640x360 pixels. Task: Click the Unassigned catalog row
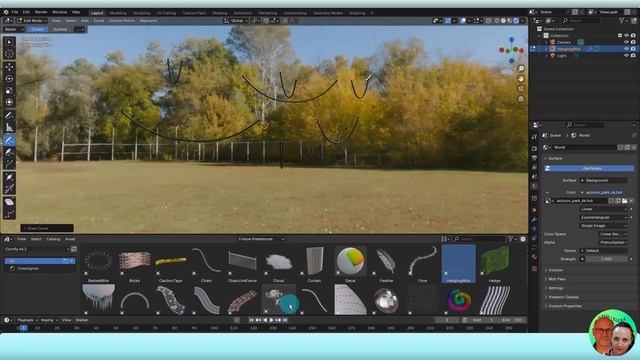pos(40,268)
